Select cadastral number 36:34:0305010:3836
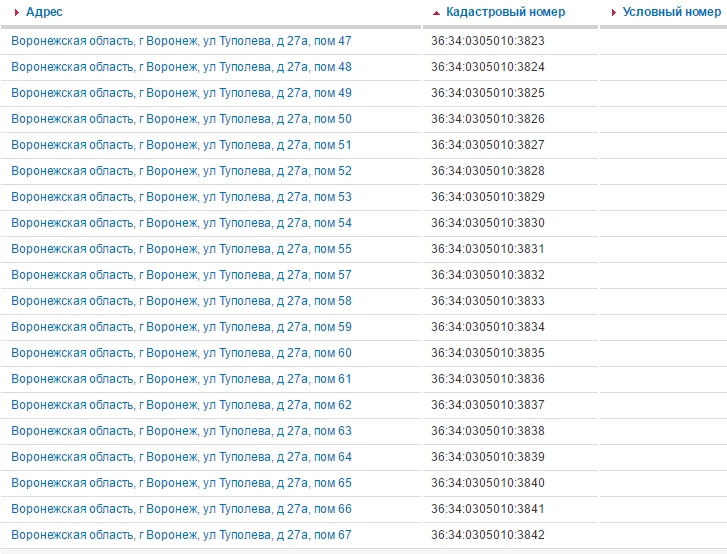 click(488, 378)
